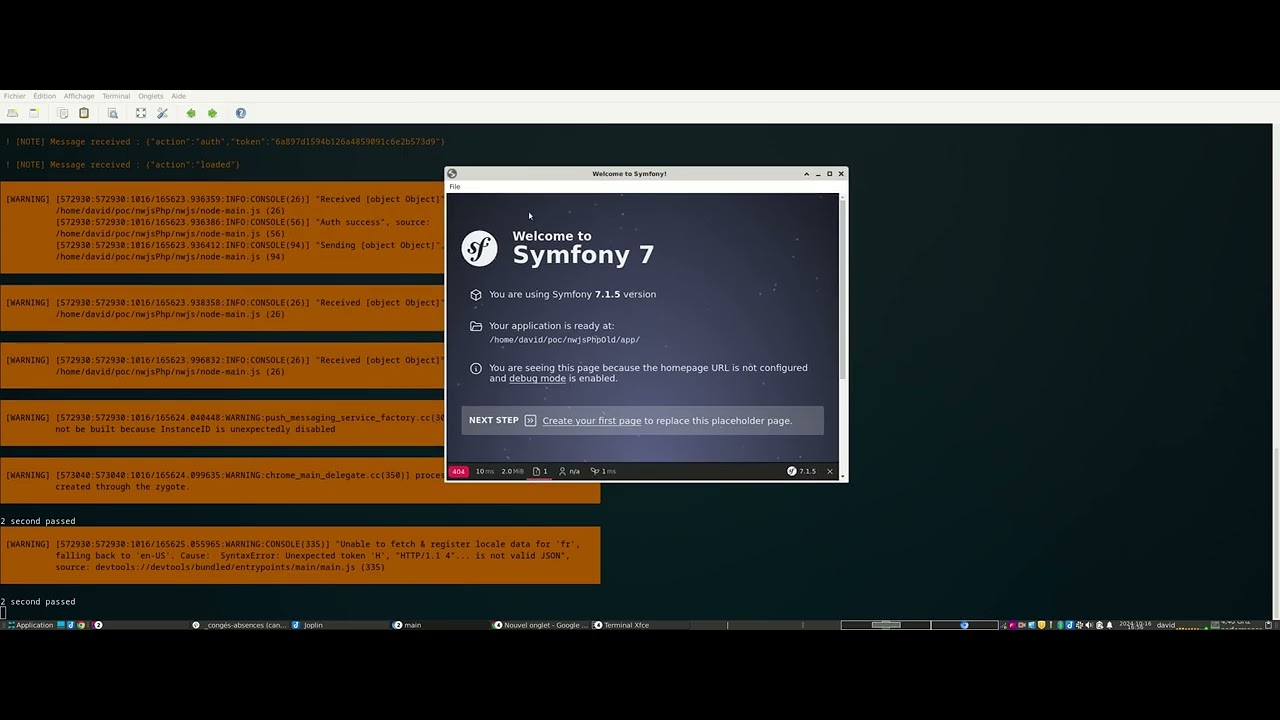Click the 2.0 MiB memory usage panel
The height and width of the screenshot is (720, 1280).
tap(512, 471)
